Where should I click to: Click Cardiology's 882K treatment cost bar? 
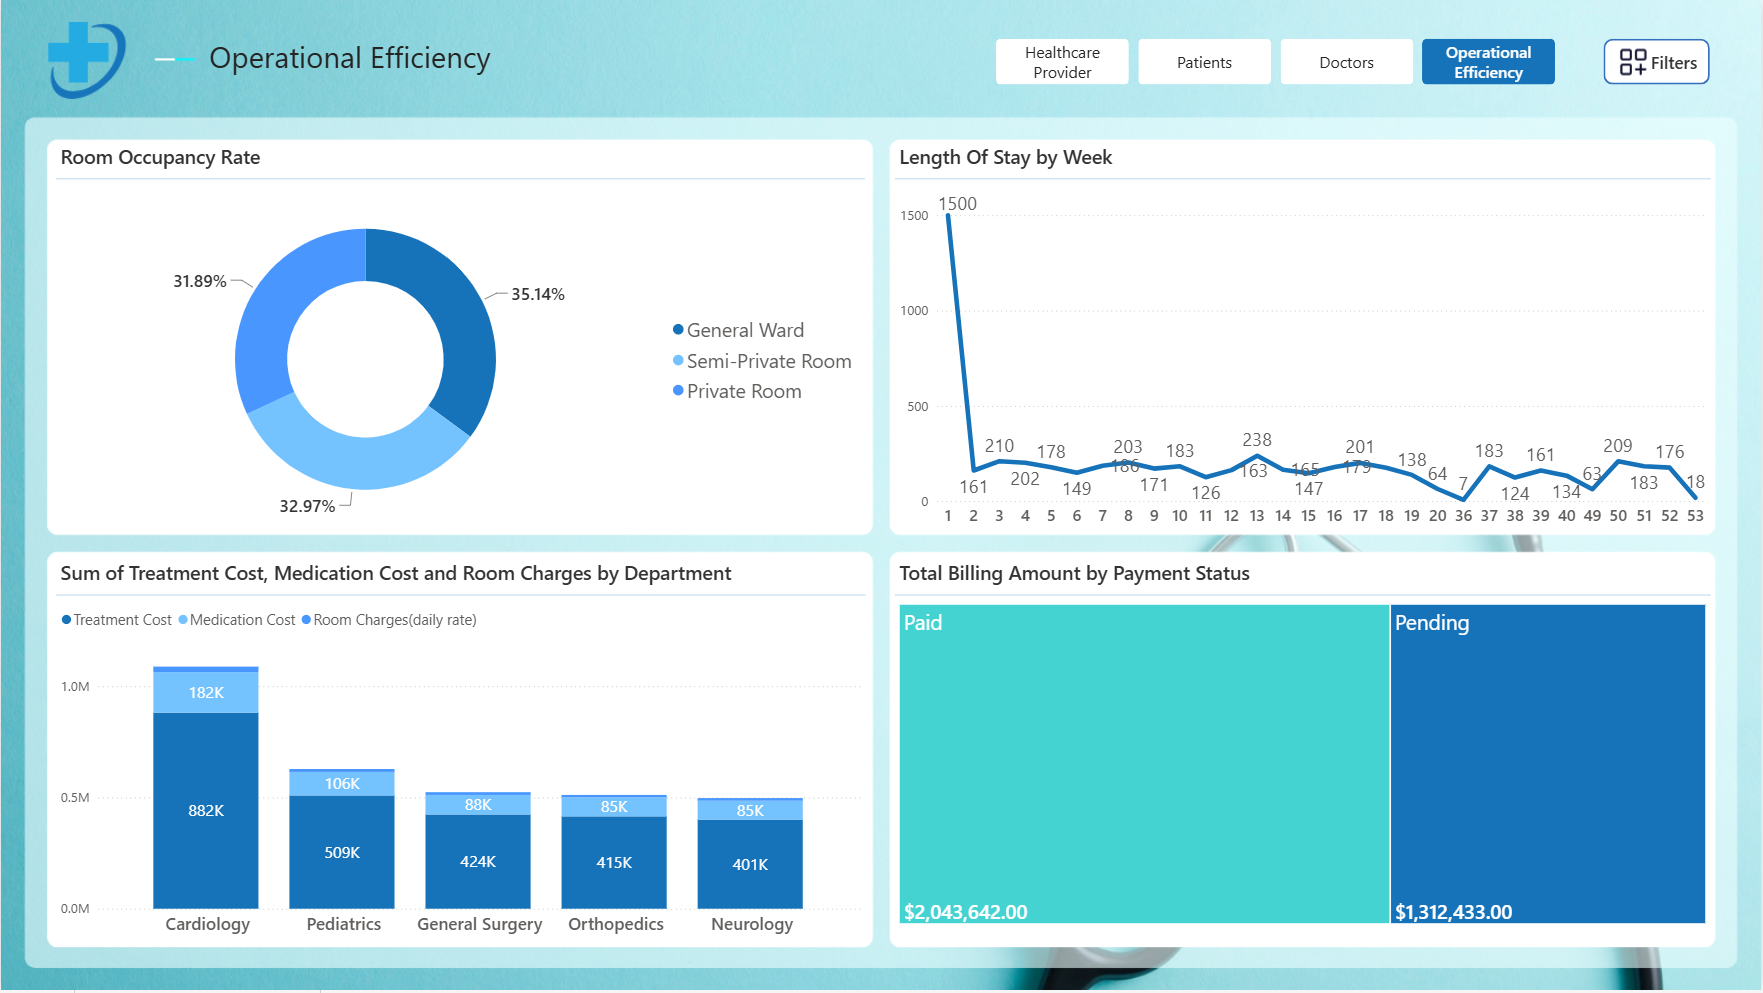[206, 810]
